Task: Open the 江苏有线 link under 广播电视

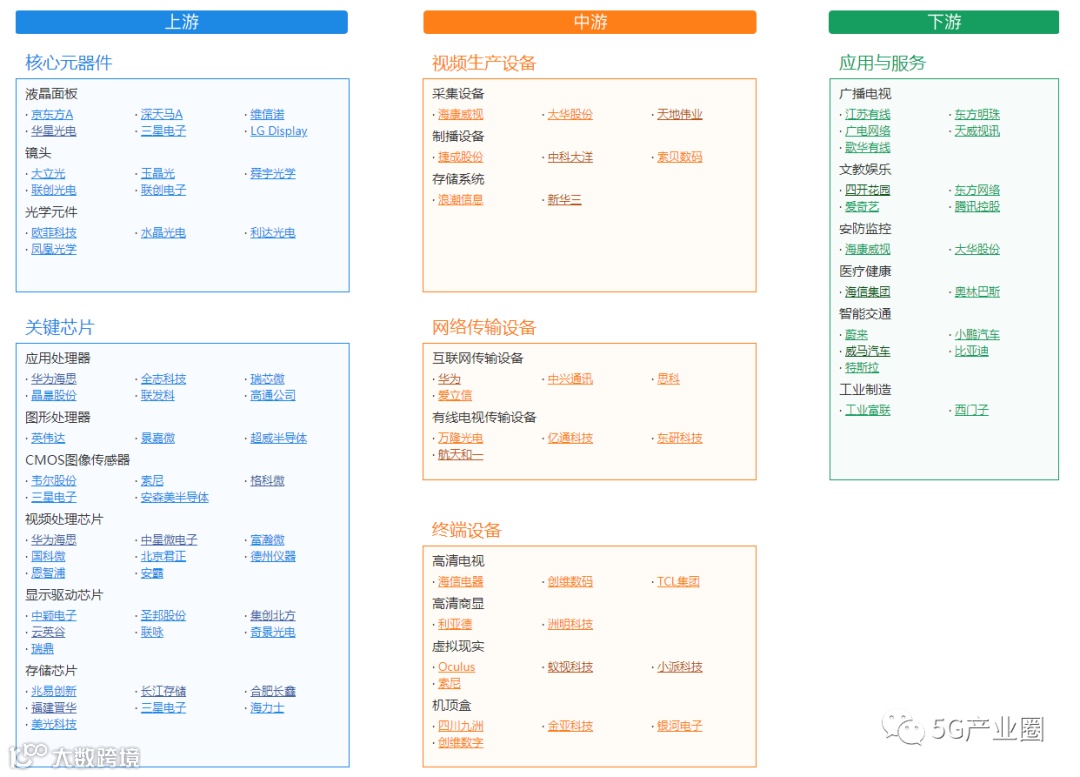Action: [x=867, y=114]
